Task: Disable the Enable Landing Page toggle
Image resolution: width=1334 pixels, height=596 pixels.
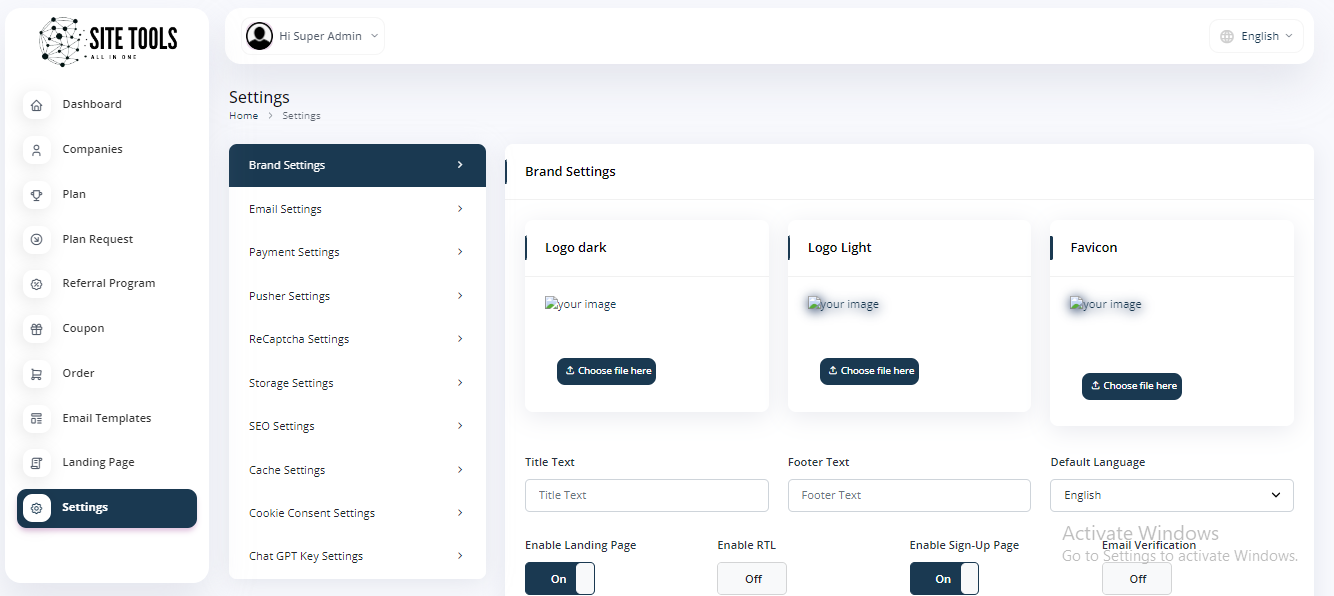Action: tap(559, 579)
